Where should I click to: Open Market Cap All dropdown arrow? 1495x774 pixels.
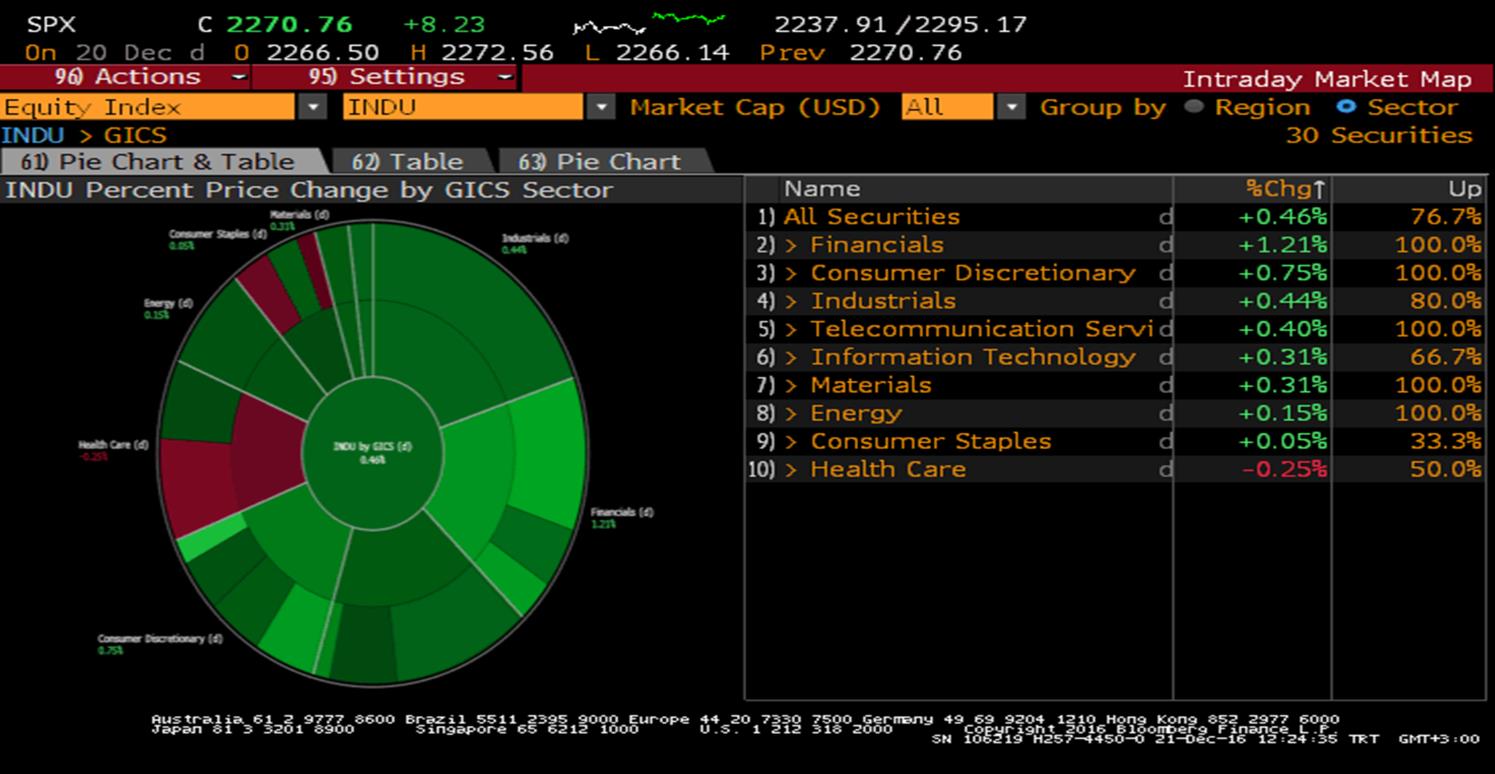(1013, 107)
